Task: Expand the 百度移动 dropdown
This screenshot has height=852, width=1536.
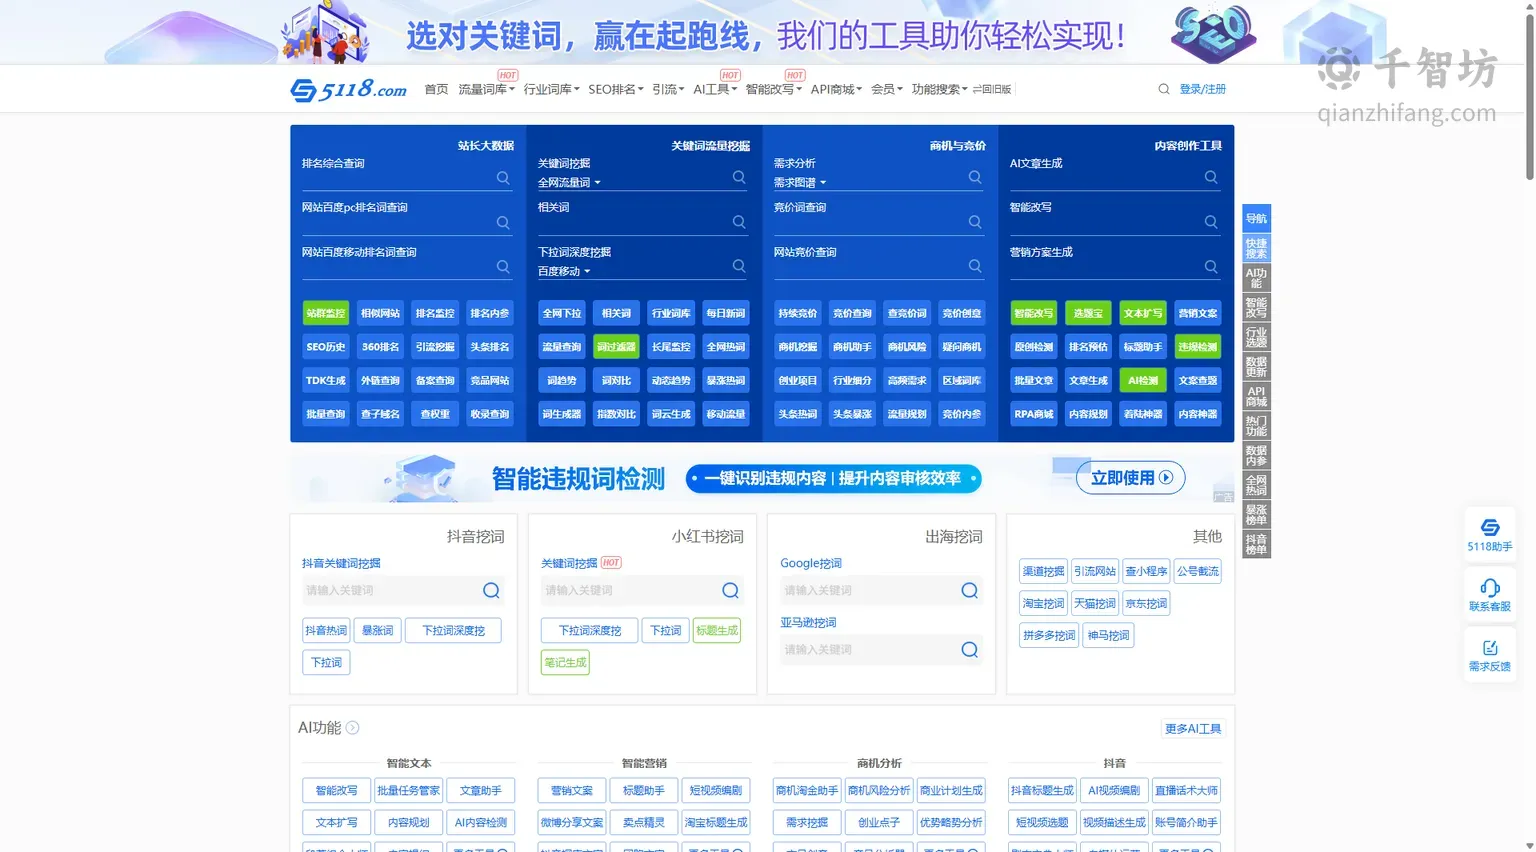Action: 564,272
